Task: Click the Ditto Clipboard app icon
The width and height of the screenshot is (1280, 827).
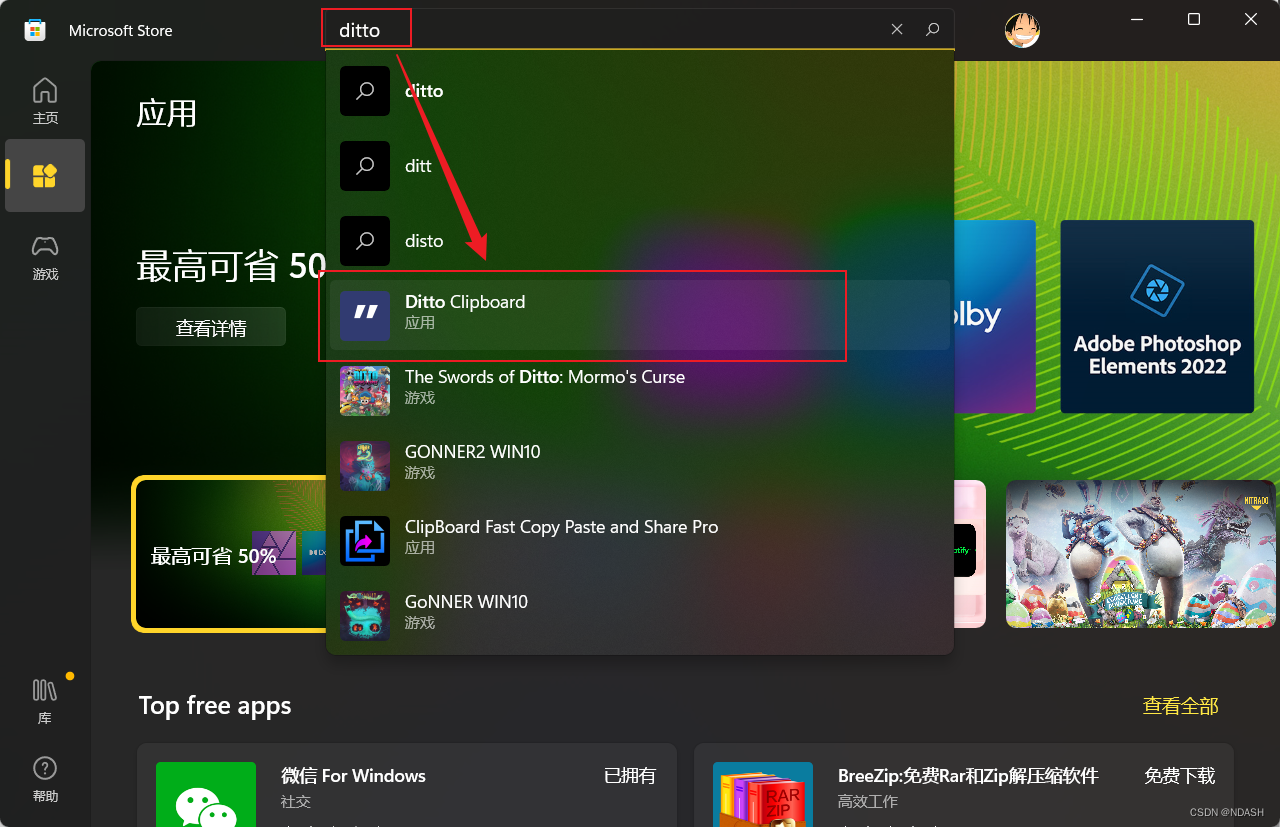Action: pos(365,316)
